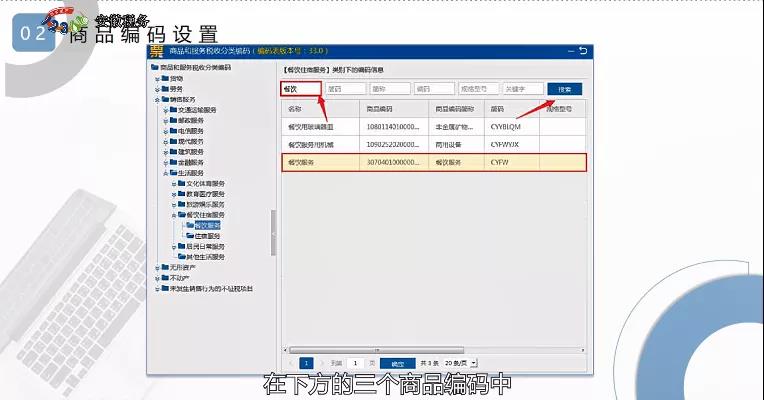
Task: Select page 1 in the pager
Action: 306,363
